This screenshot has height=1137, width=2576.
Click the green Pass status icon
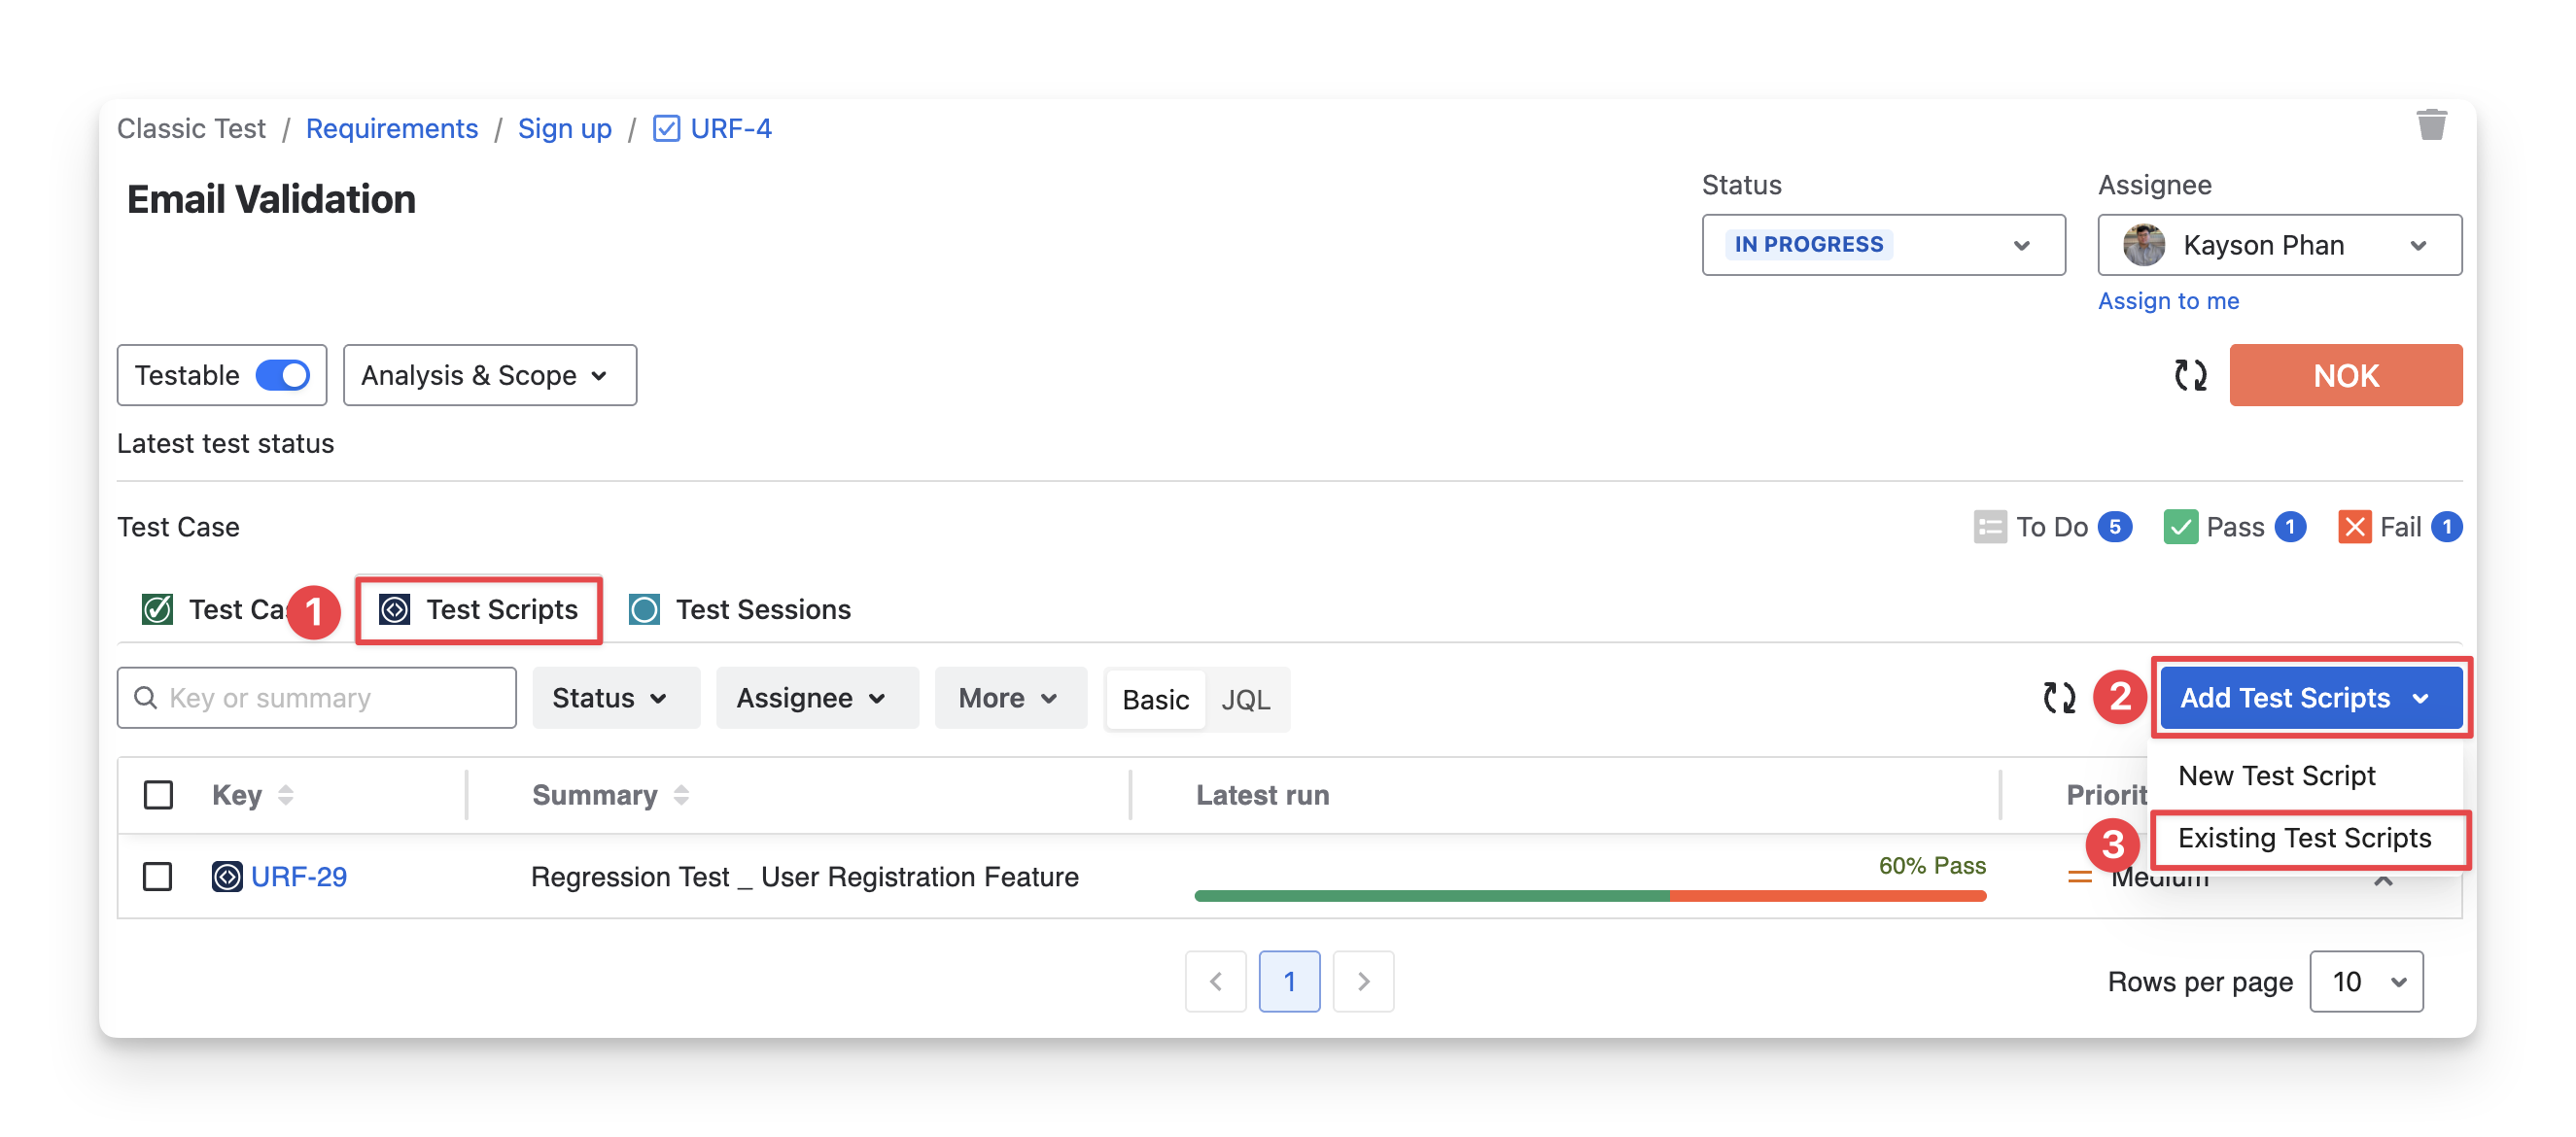[2180, 527]
